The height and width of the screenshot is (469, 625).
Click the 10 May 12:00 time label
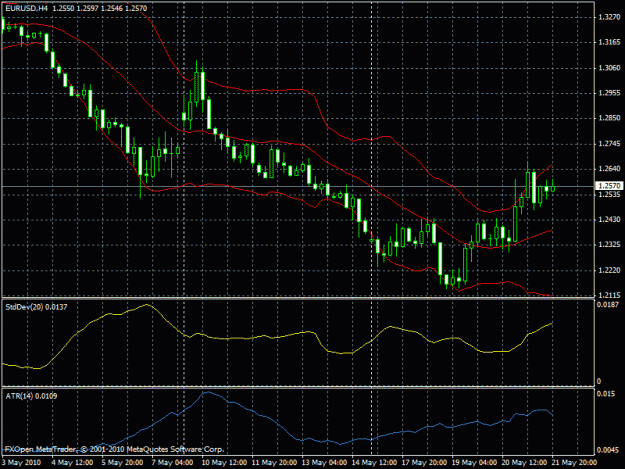click(224, 463)
